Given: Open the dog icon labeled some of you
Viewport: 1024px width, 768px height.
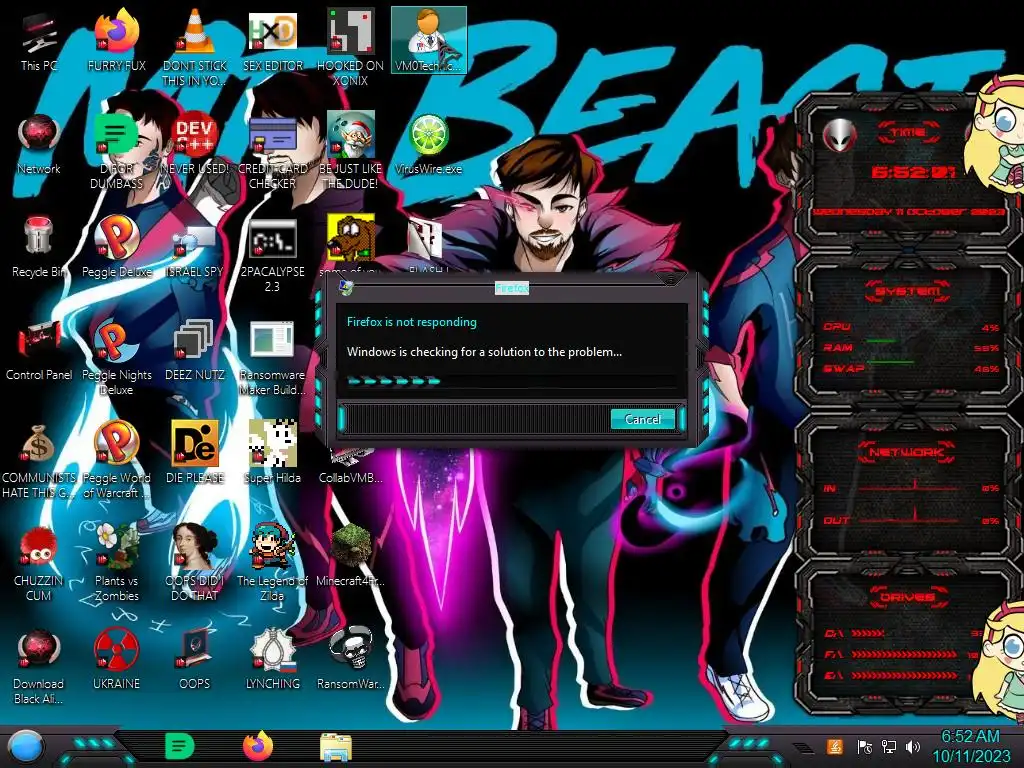Looking at the screenshot, I should (350, 243).
